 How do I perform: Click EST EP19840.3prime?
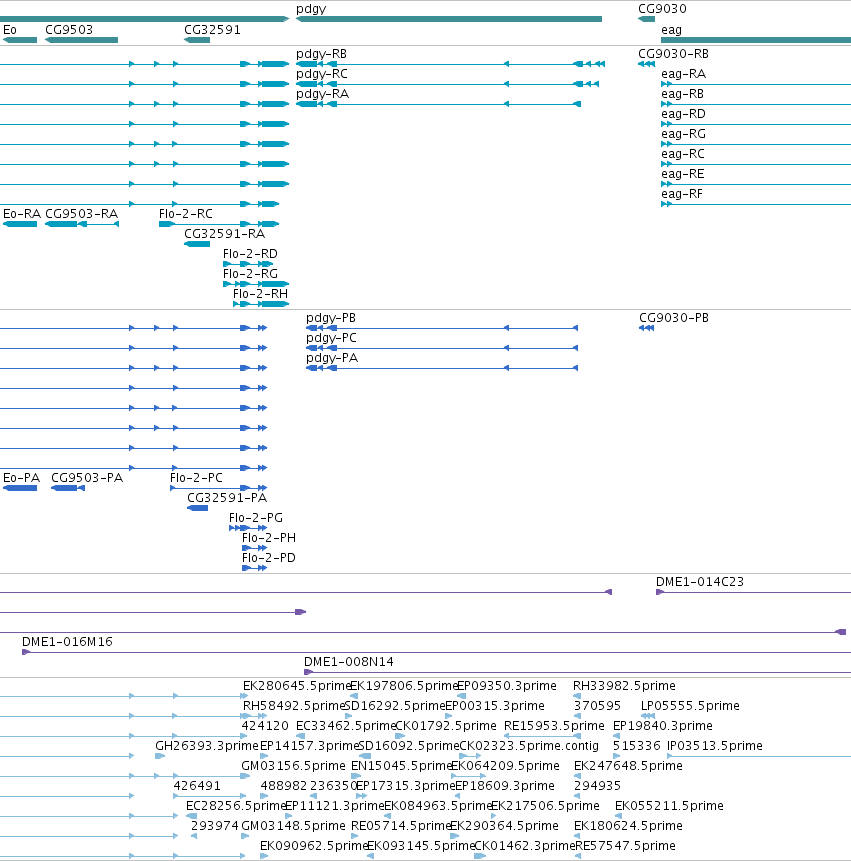tap(617, 736)
